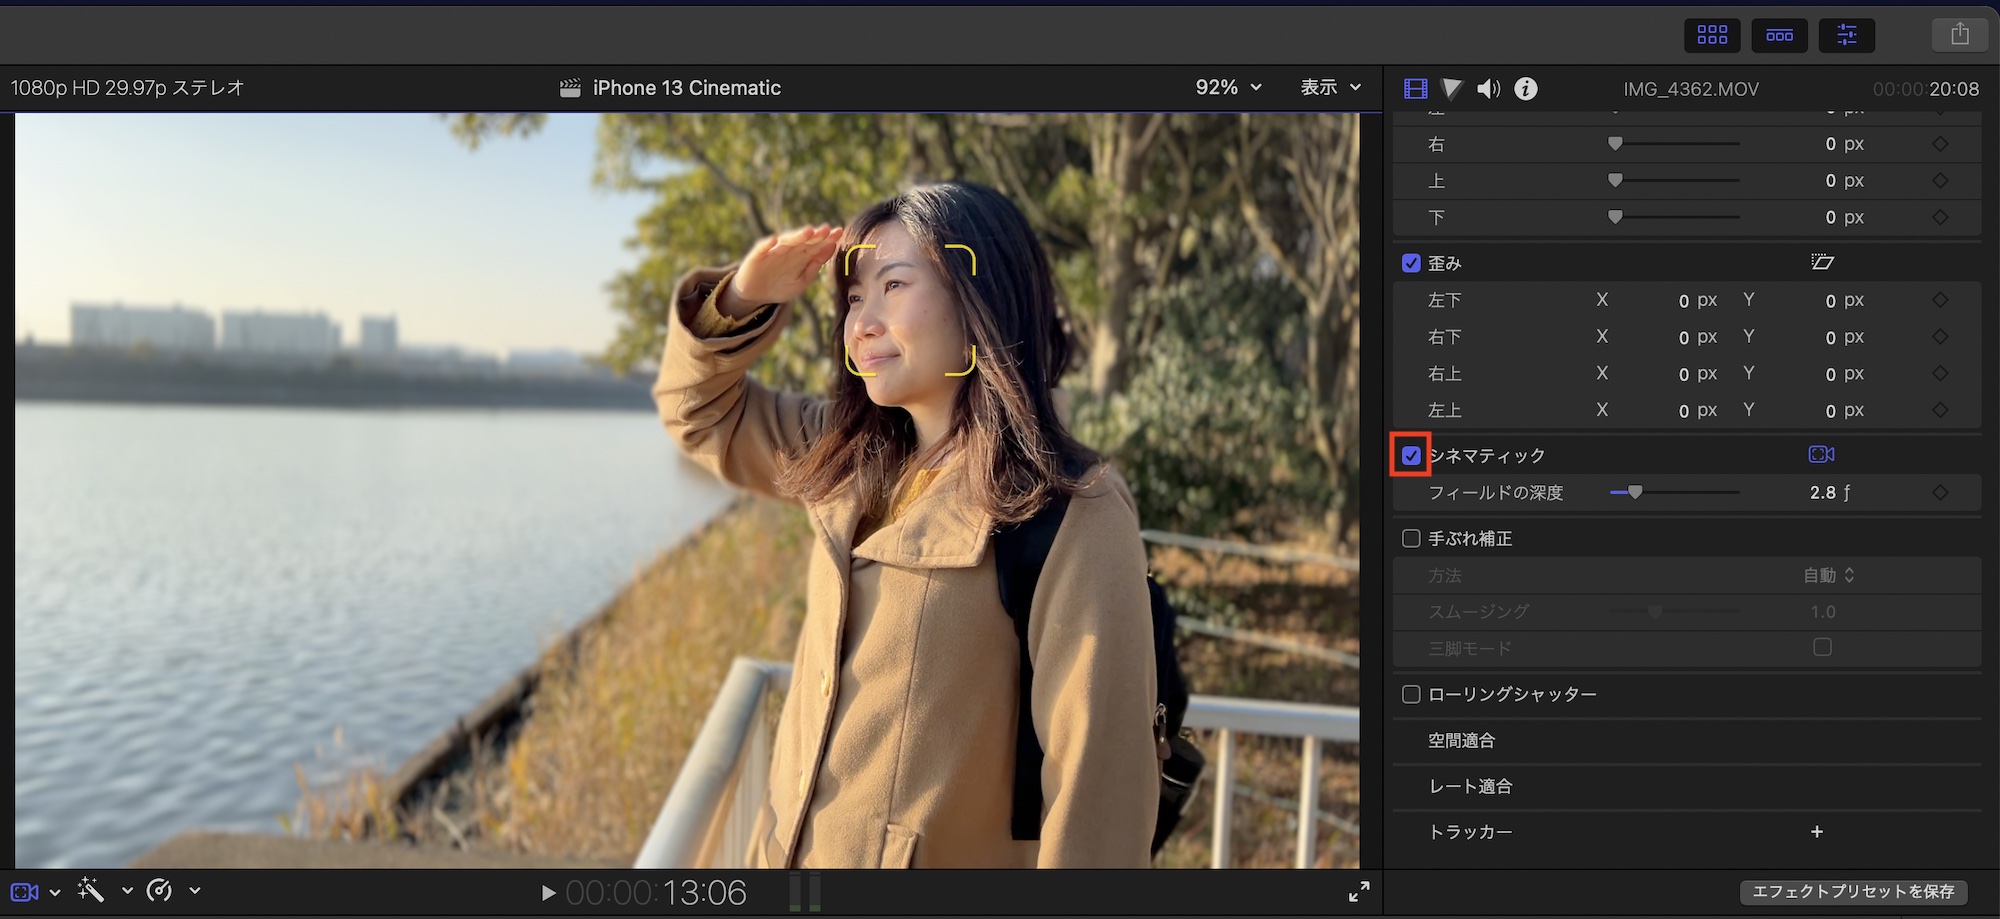Open the 表示 view menu

coord(1330,88)
